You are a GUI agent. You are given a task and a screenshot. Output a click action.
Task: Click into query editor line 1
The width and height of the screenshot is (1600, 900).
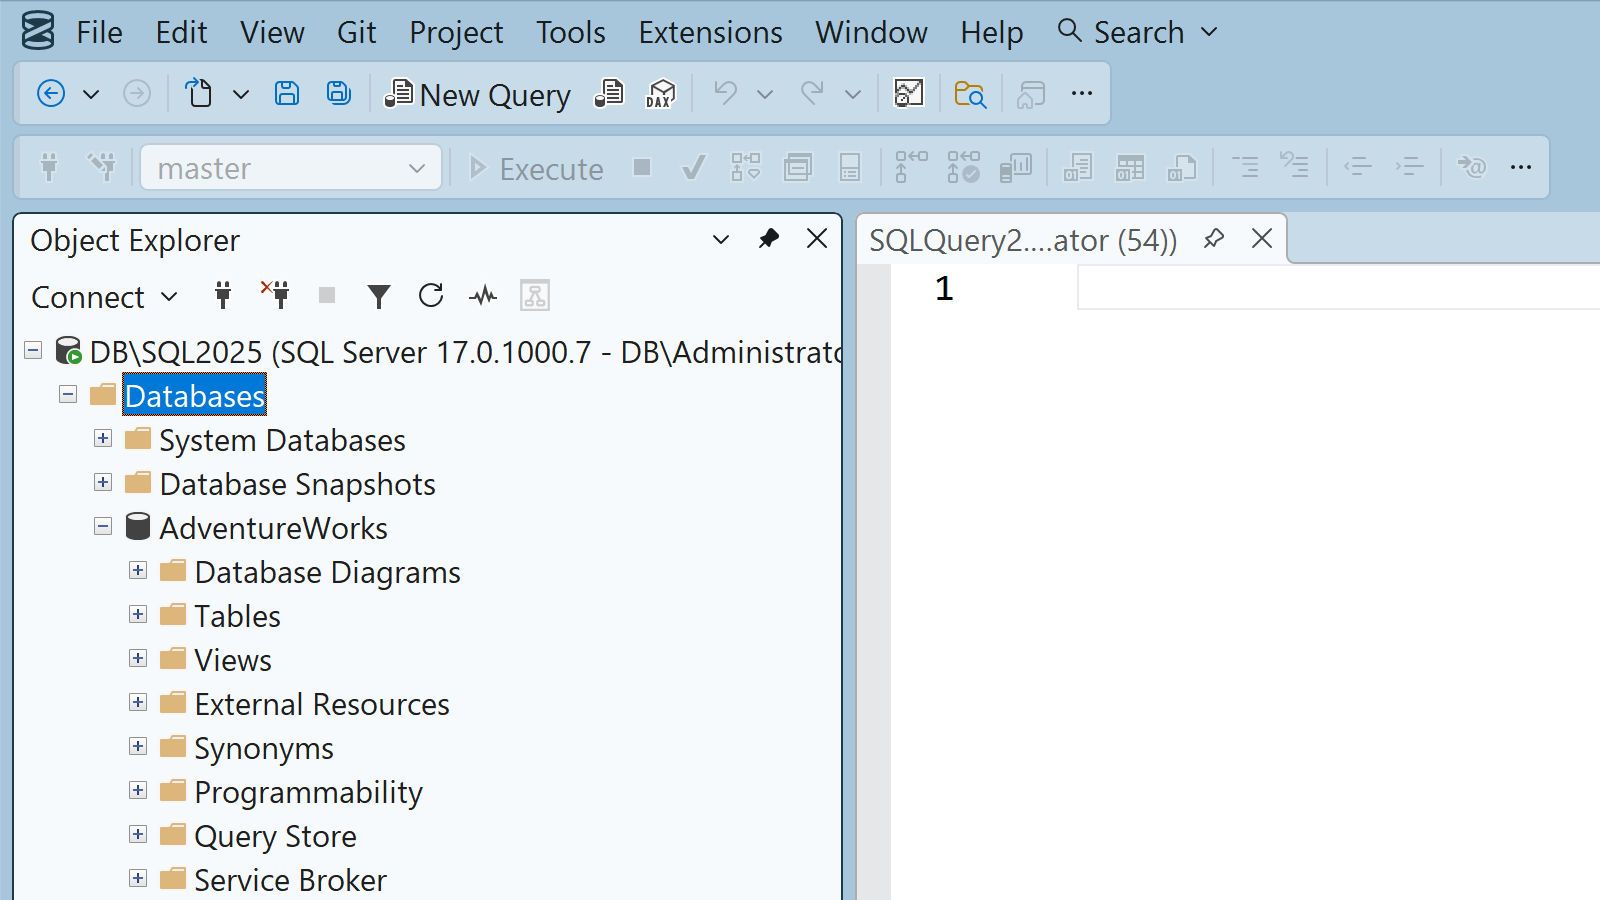pos(1338,289)
